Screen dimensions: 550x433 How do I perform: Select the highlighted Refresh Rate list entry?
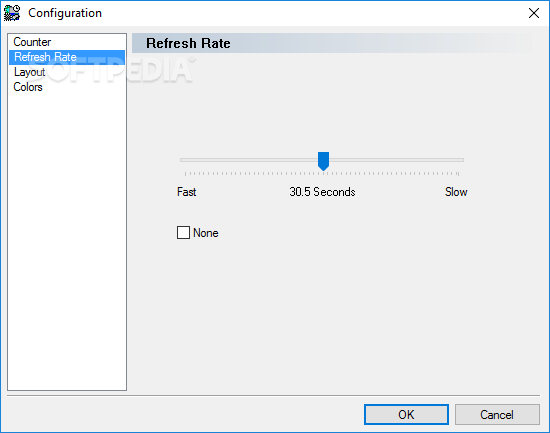click(67, 57)
